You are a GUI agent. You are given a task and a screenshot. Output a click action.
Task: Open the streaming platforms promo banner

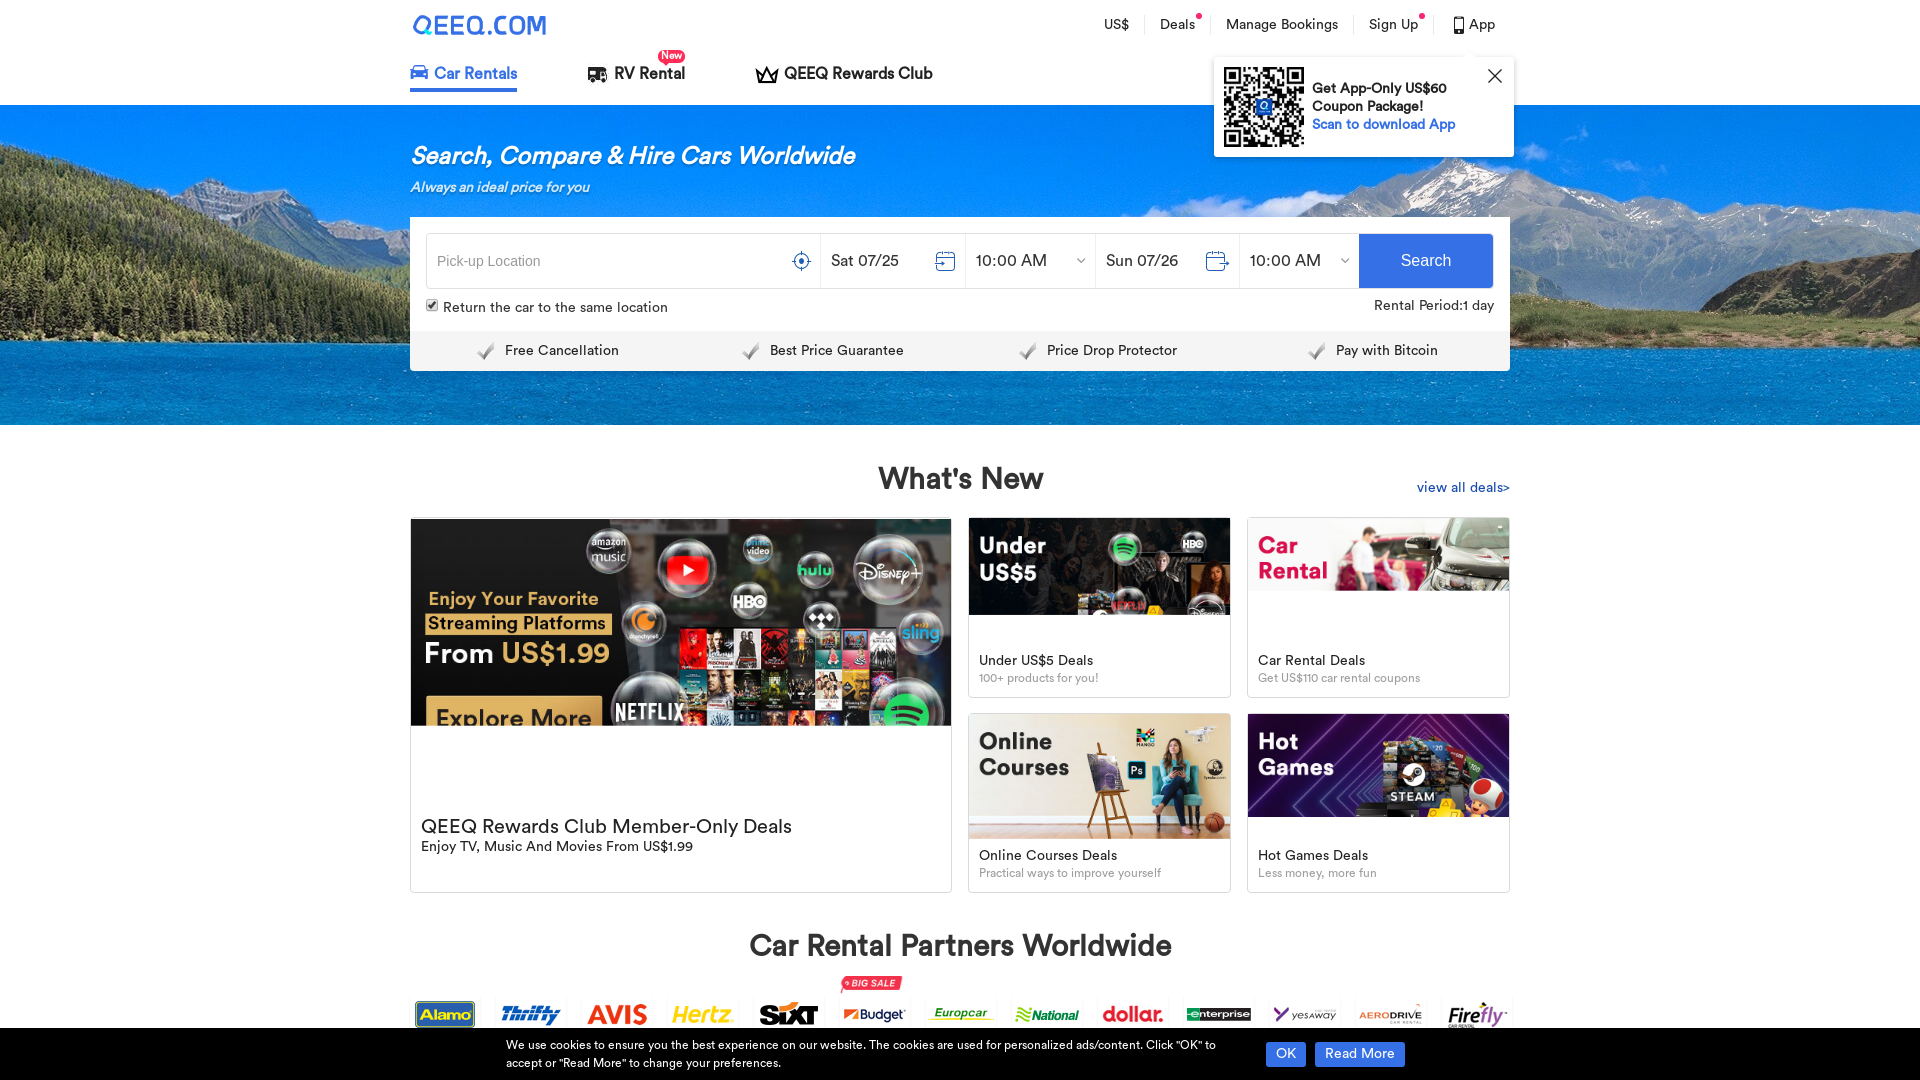pos(681,622)
